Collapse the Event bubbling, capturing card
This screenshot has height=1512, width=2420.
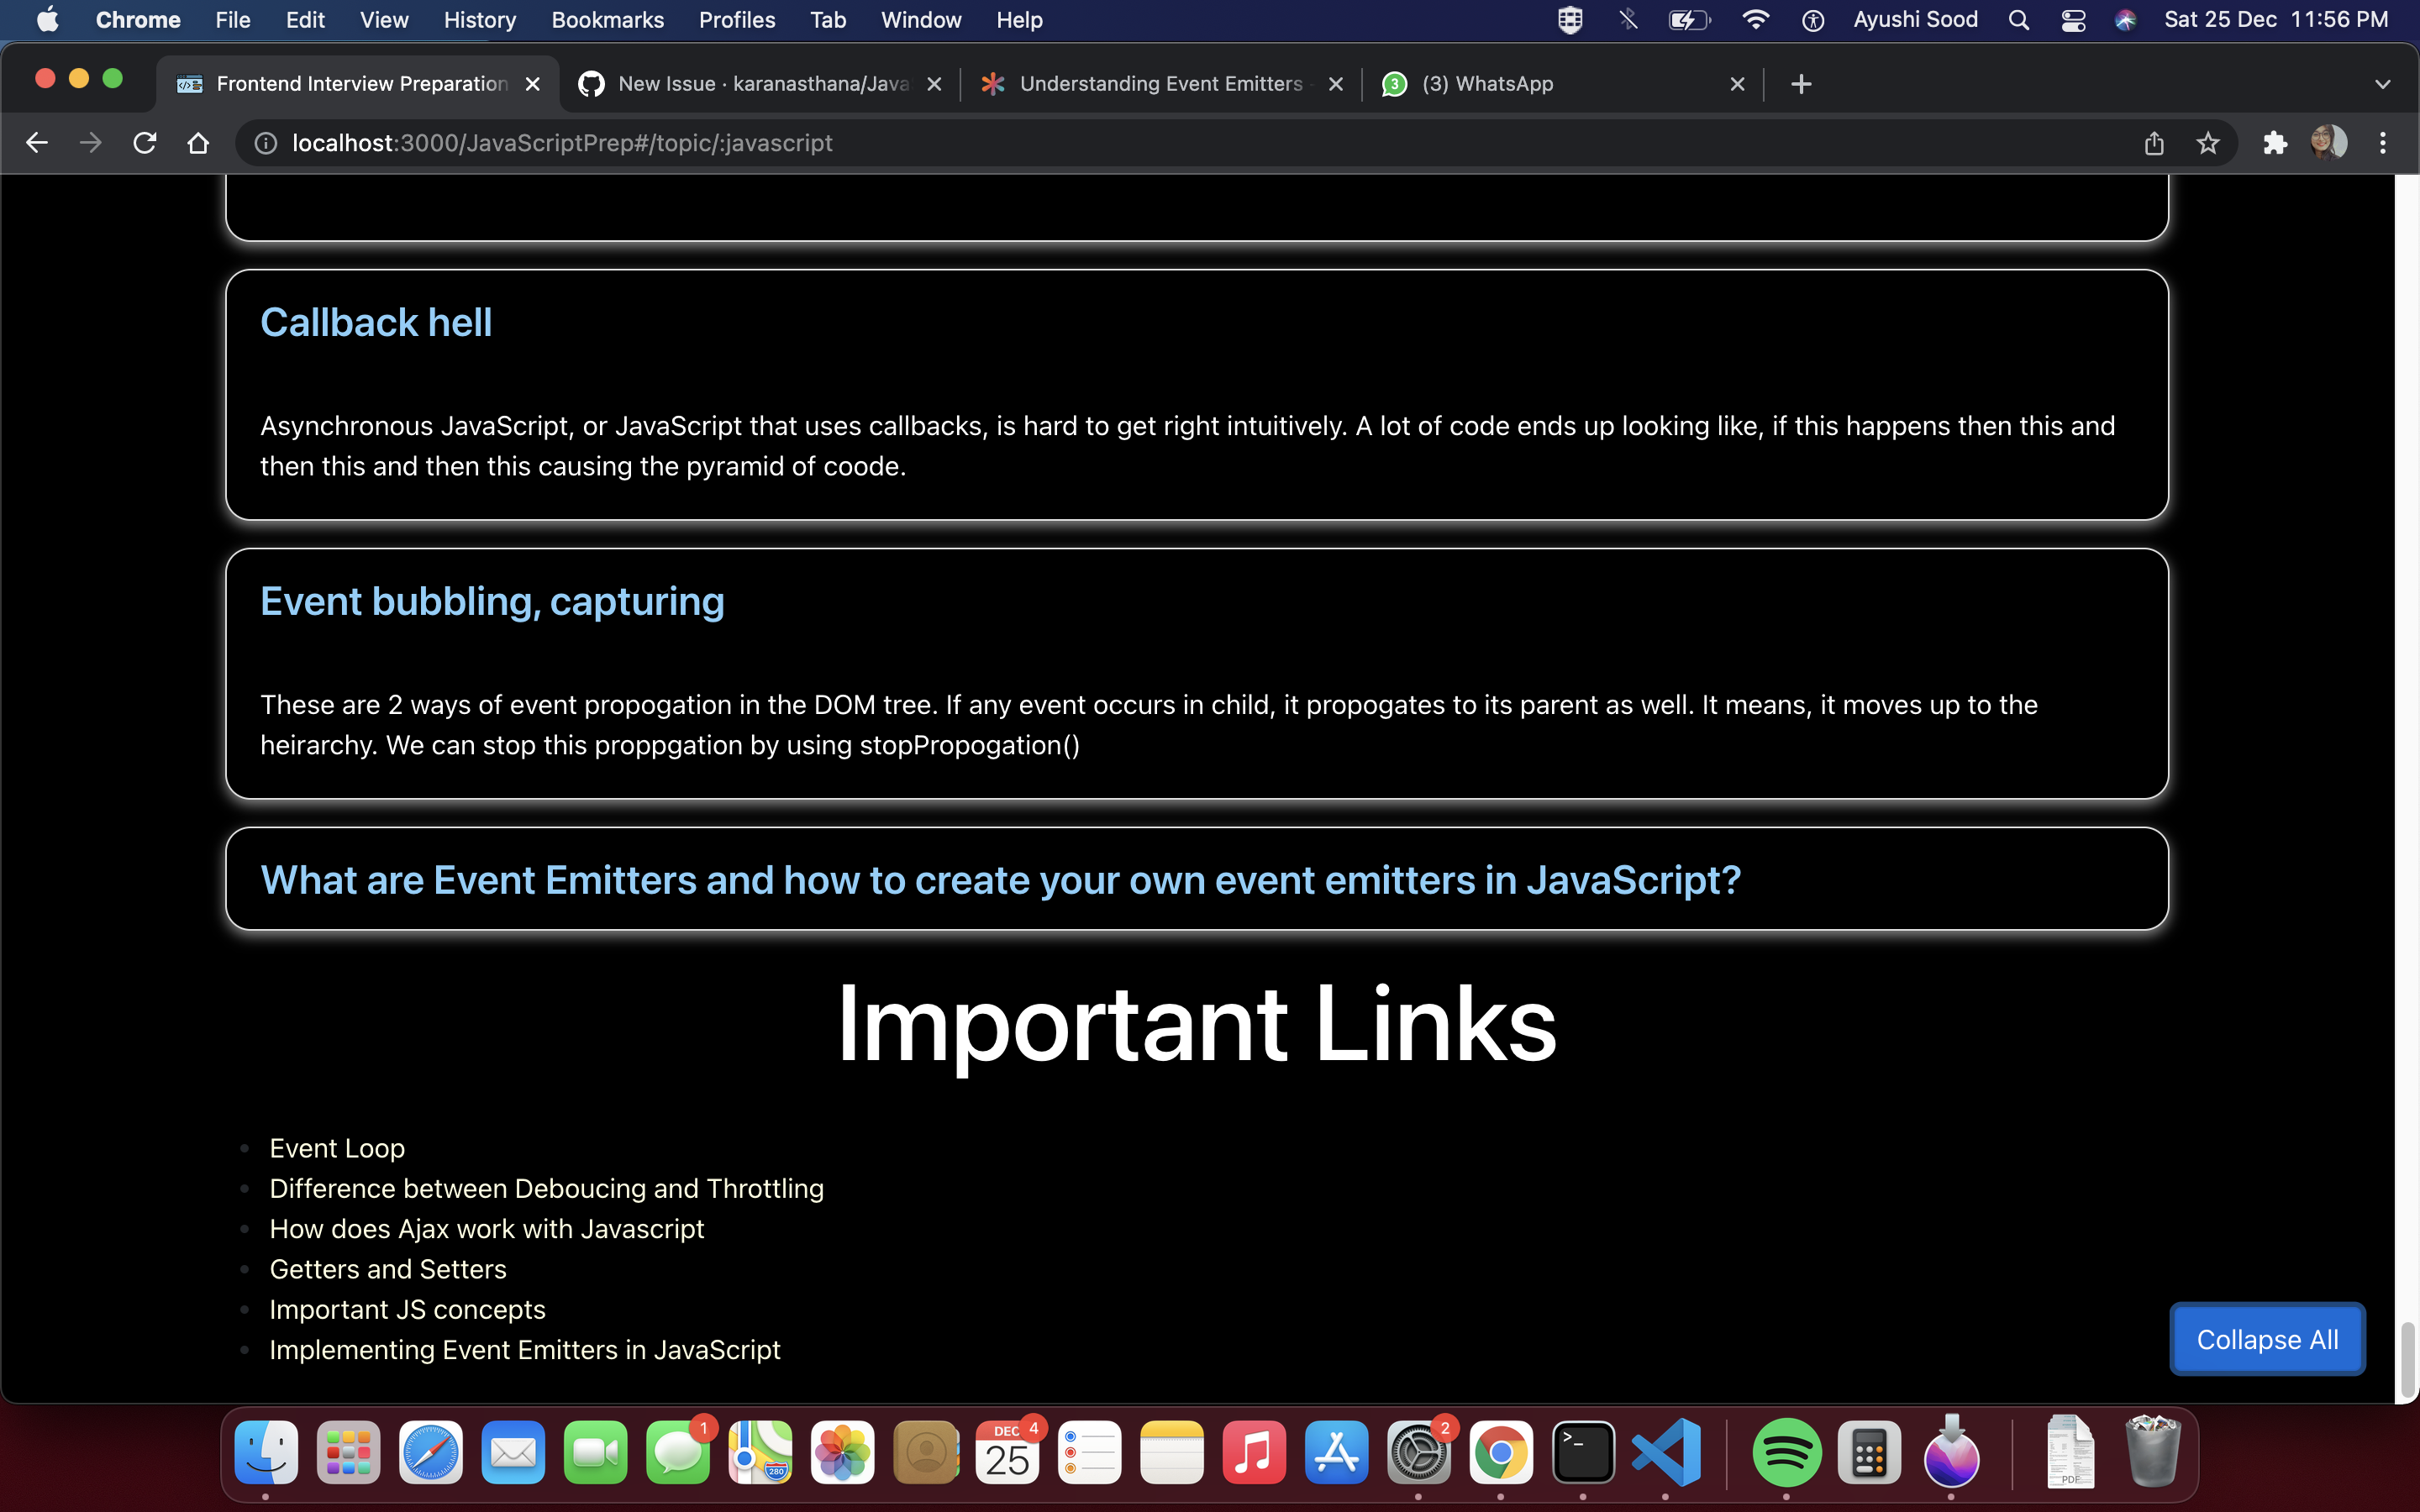(492, 602)
